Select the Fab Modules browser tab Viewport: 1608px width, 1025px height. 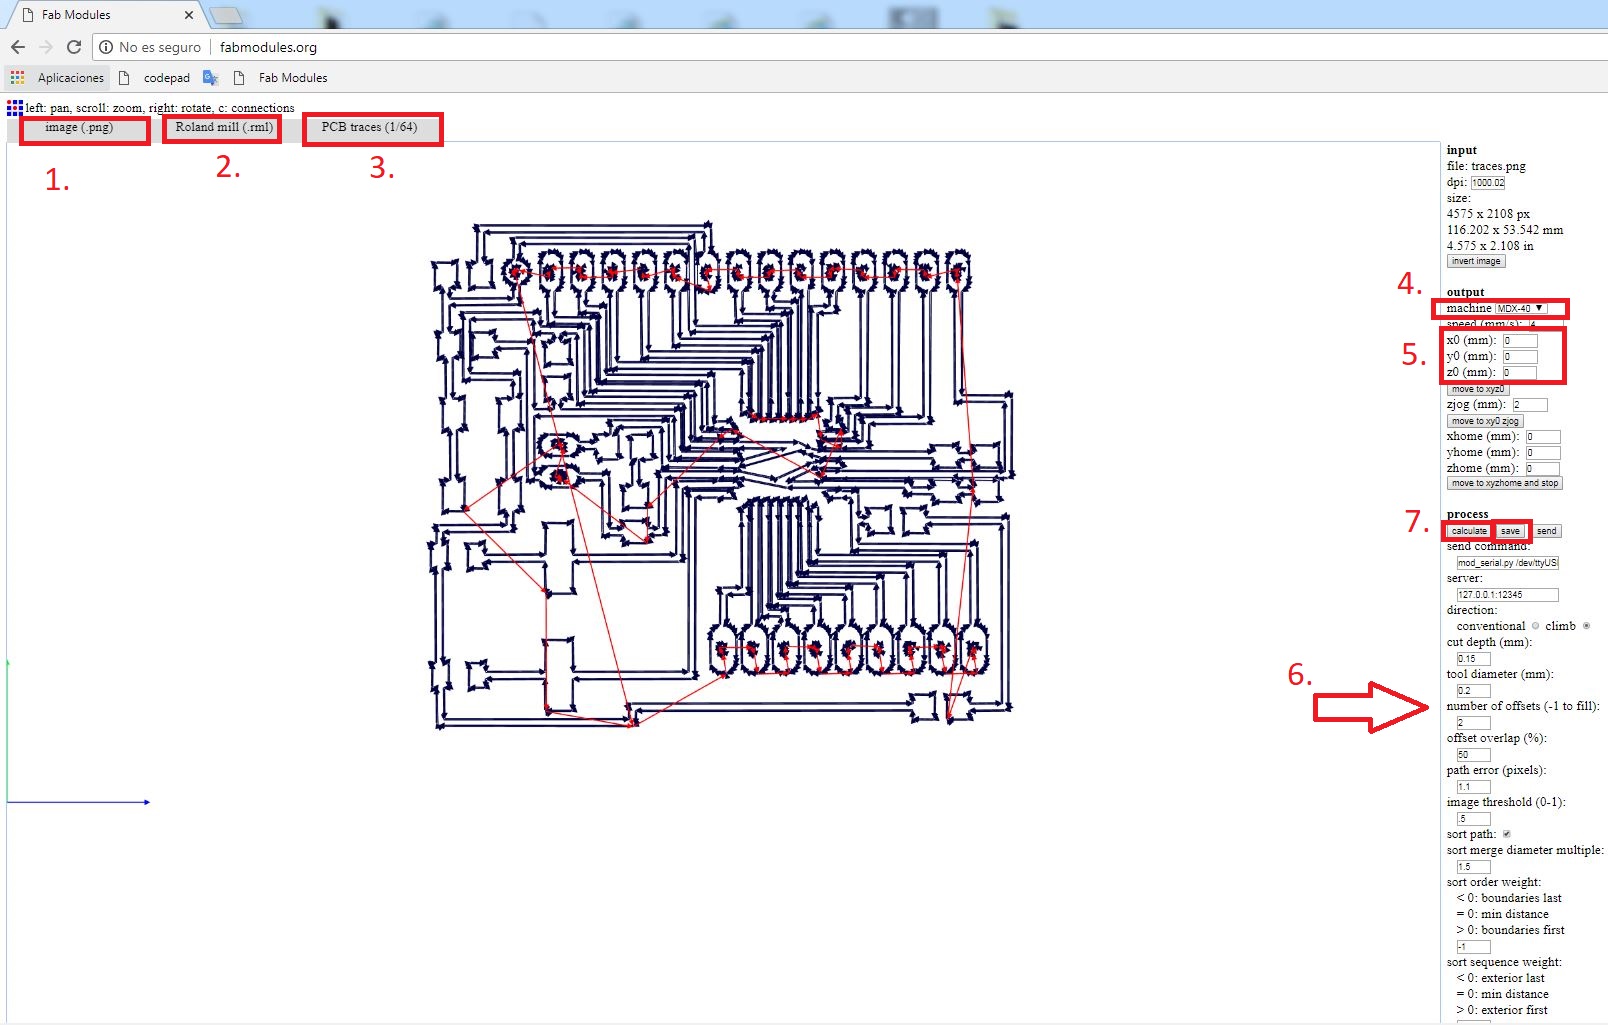pyautogui.click(x=105, y=15)
